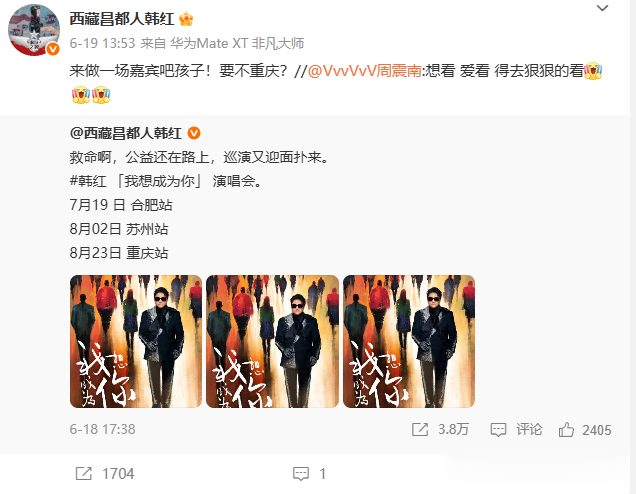This screenshot has height=494, width=636.
Task: Click 华为Mate XT 非凡大师 source text
Action: pos(237,43)
